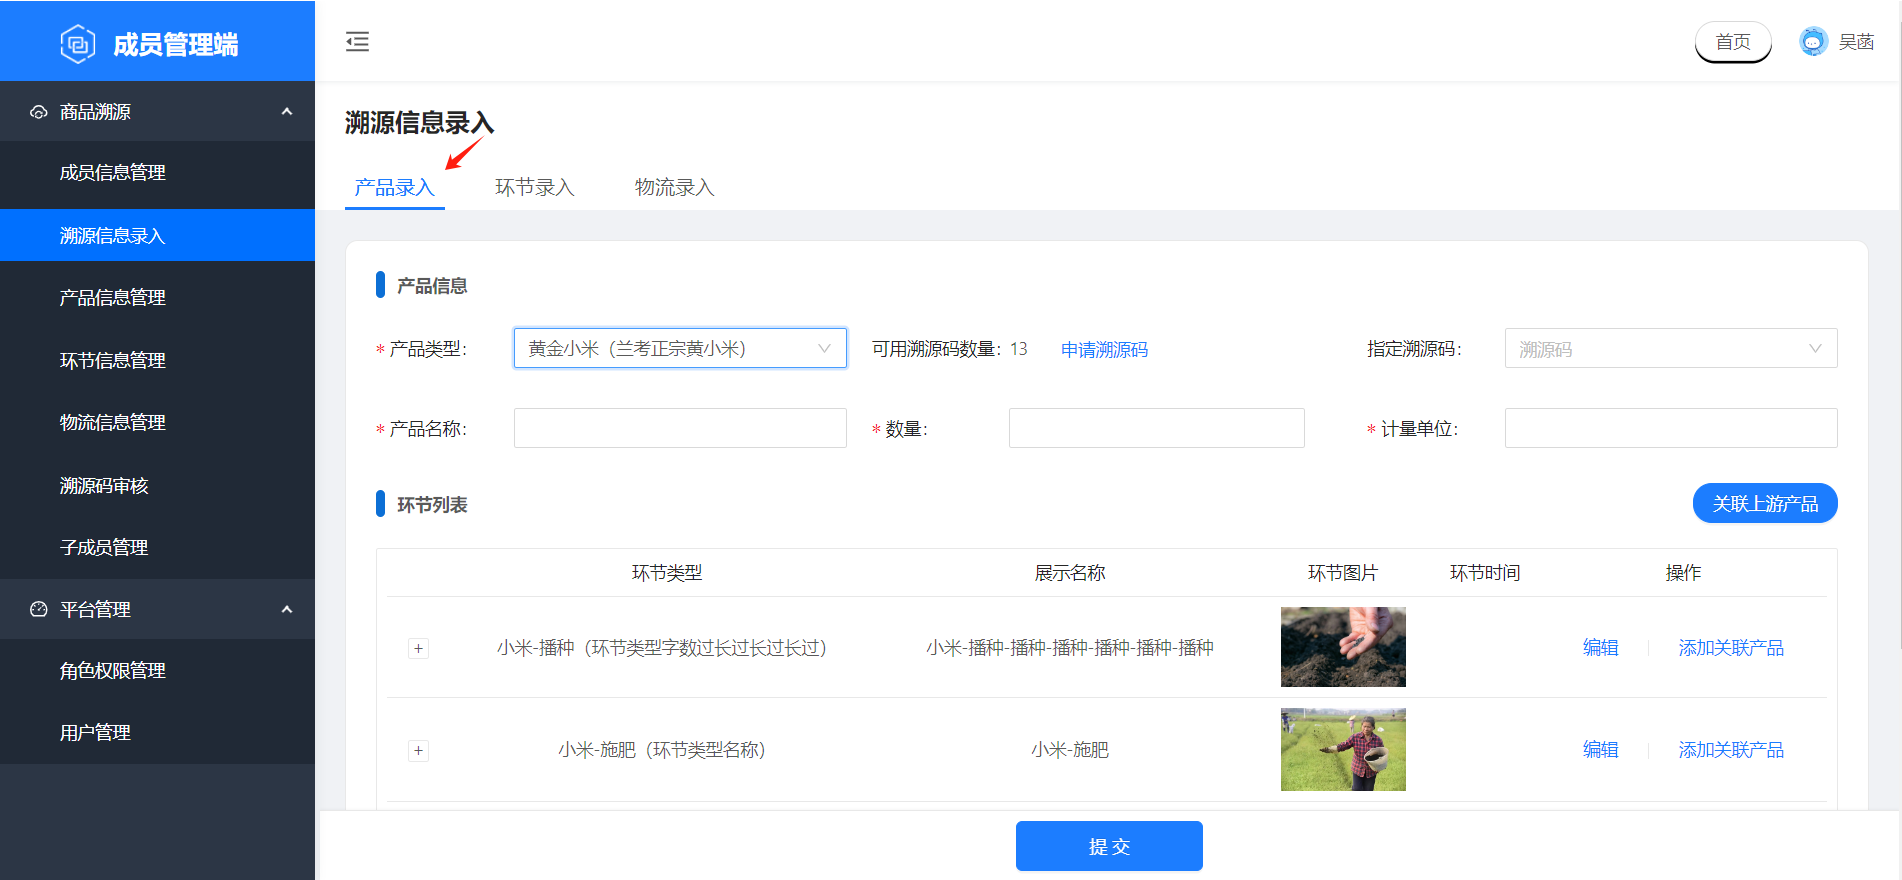Viewport: 1902px width, 880px height.
Task: Click 编辑 for the 小米-播种 row
Action: point(1600,648)
